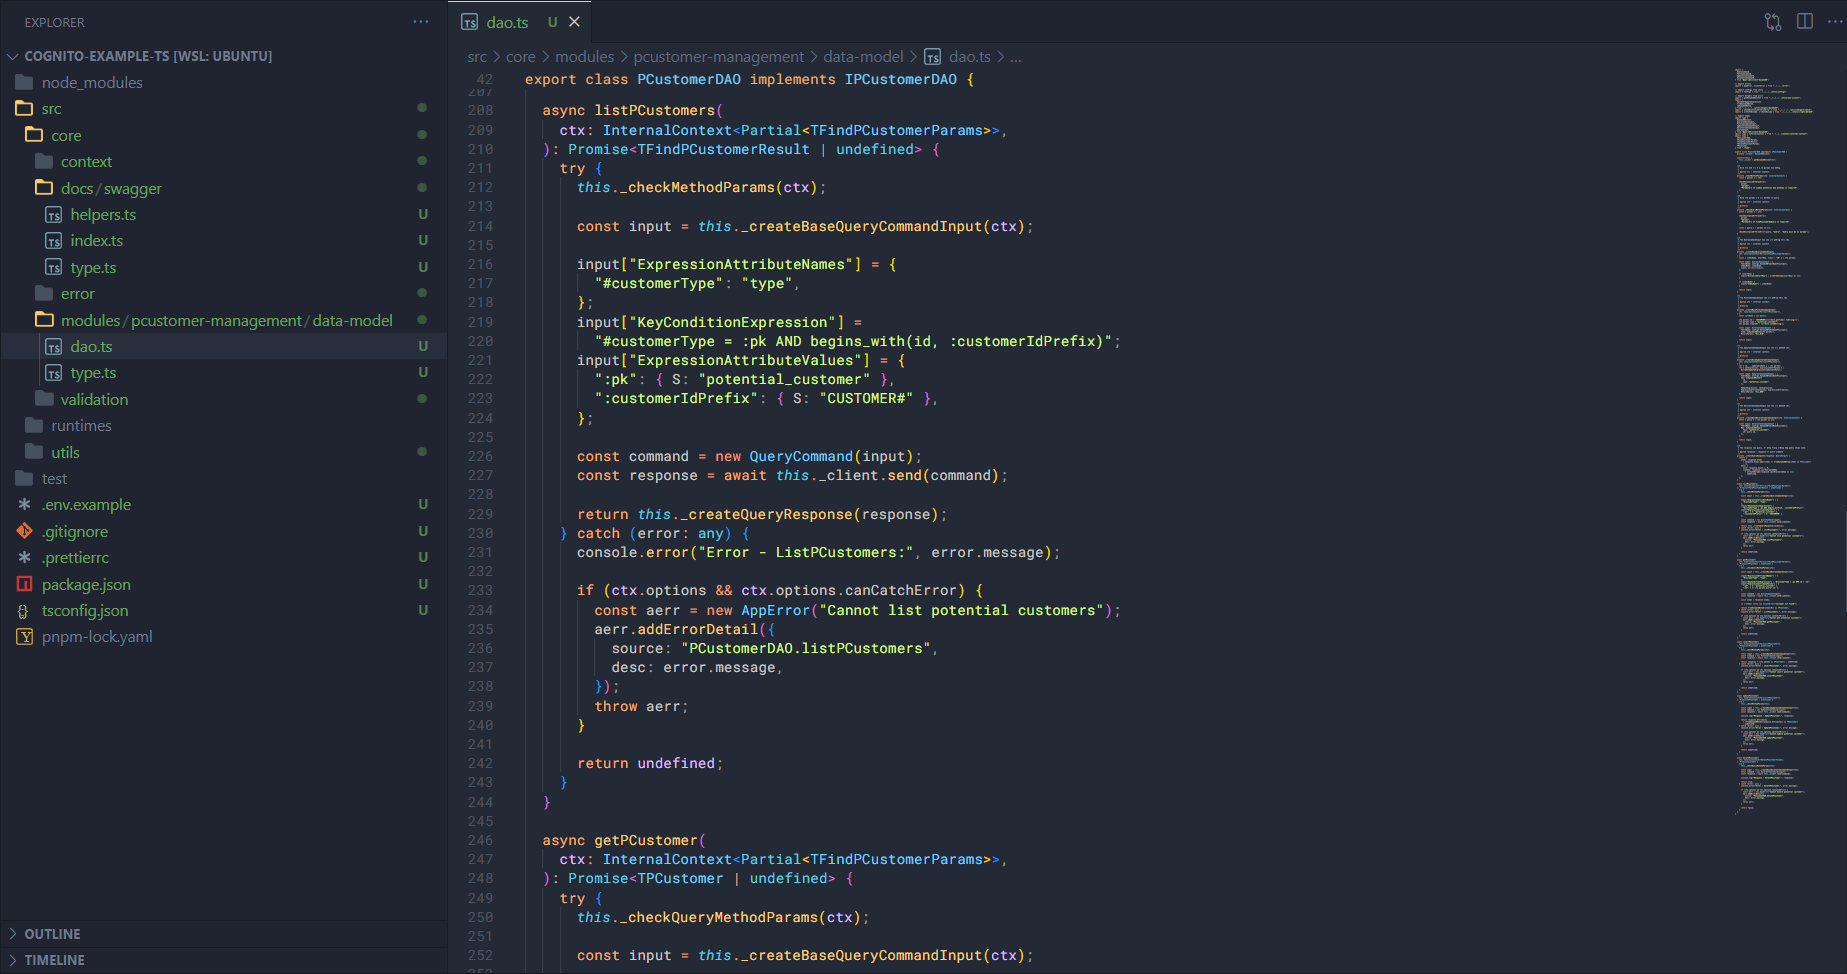
Task: Open Explorer views and more actions menu
Action: [x=421, y=22]
